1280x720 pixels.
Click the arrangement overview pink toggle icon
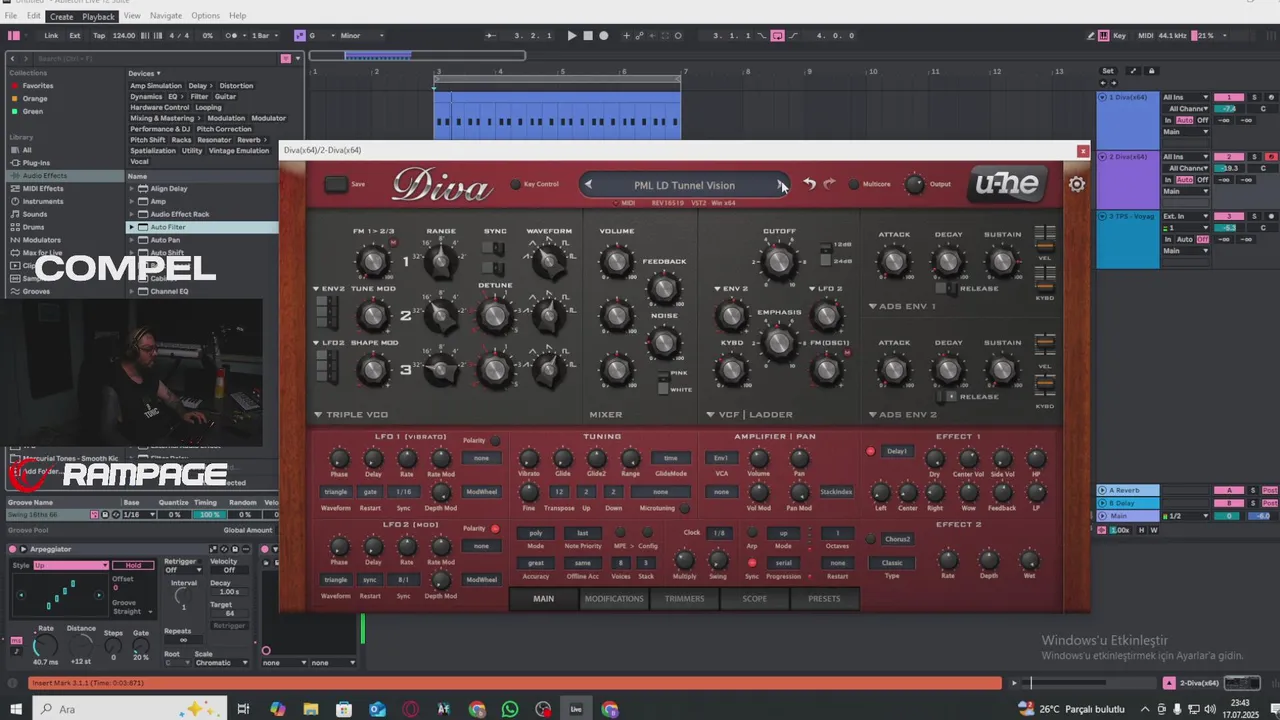[285, 58]
